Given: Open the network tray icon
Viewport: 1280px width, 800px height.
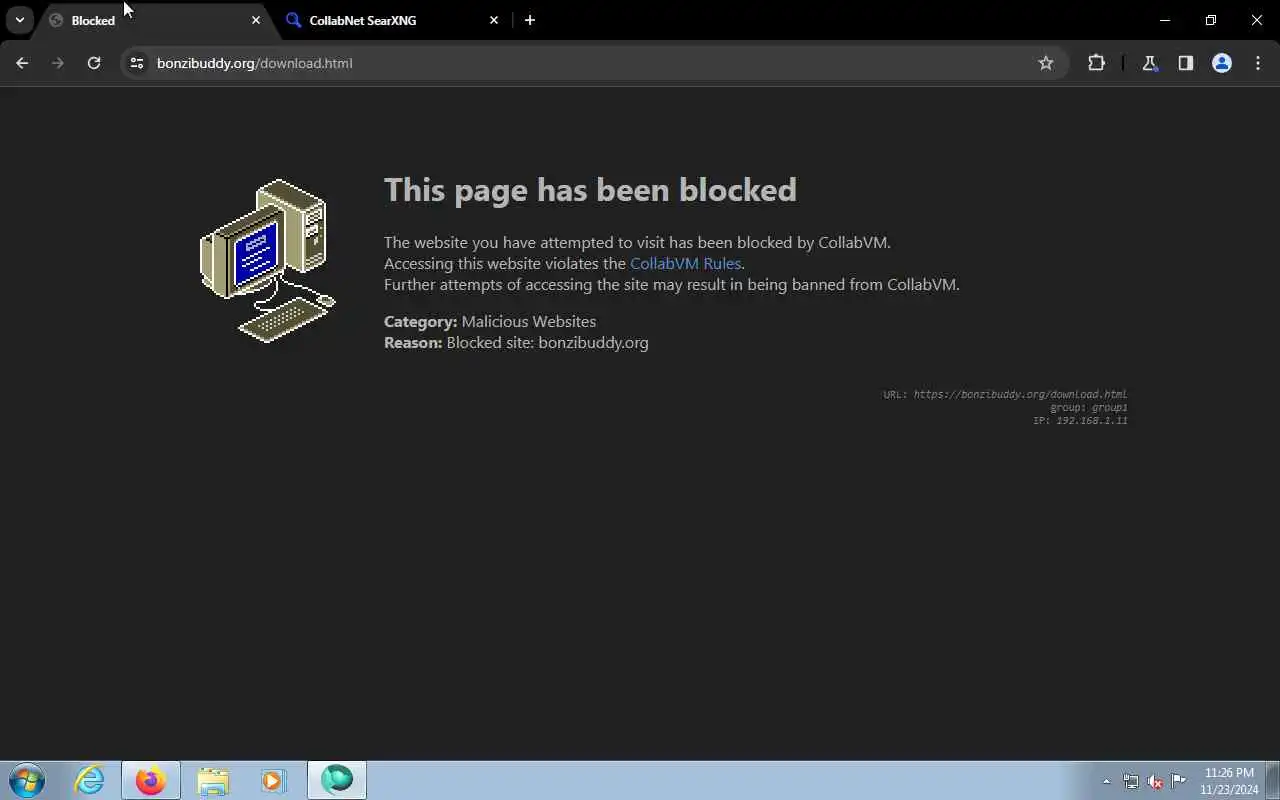Looking at the screenshot, I should click(x=1131, y=781).
